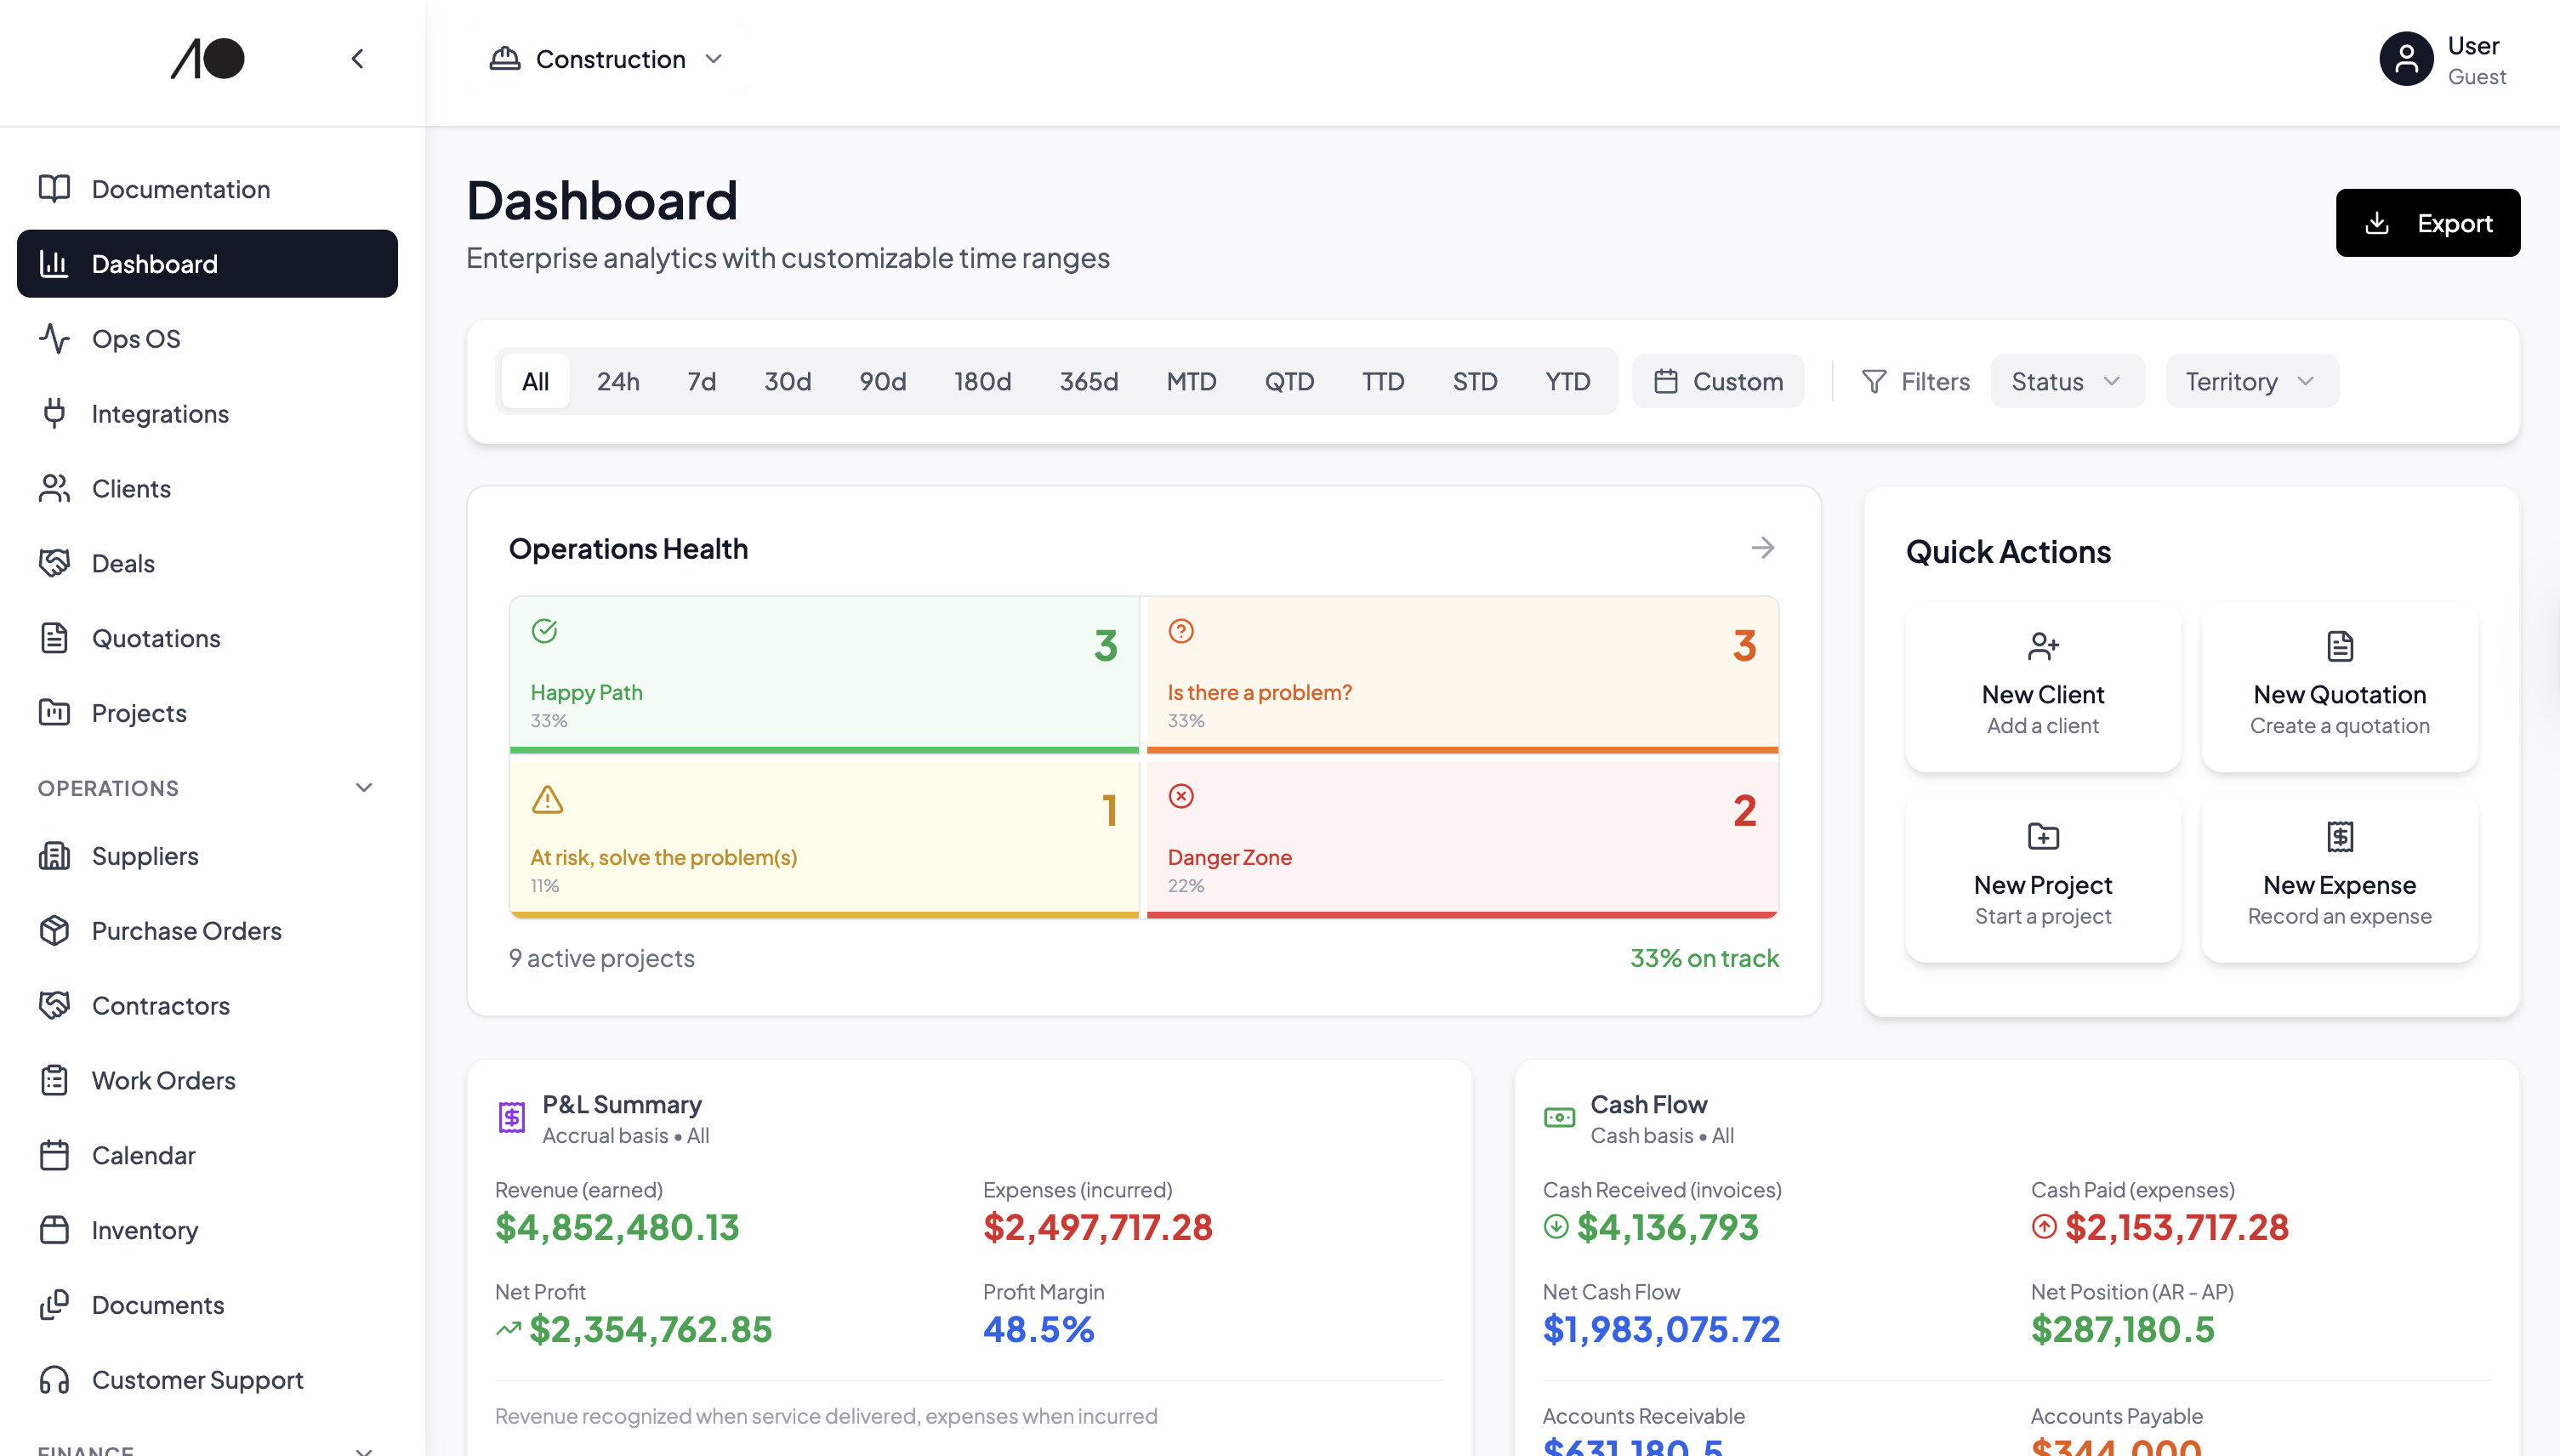Go to Purchase Orders in sidebar
The image size is (2560, 1456).
pos(186,931)
